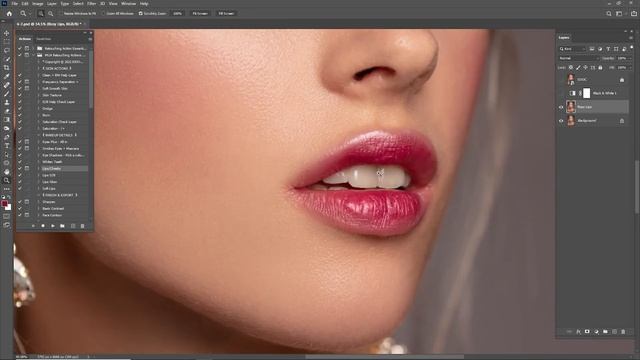Select the Eyedropper tool
Image resolution: width=640 pixels, height=360 pixels.
(x=7, y=76)
